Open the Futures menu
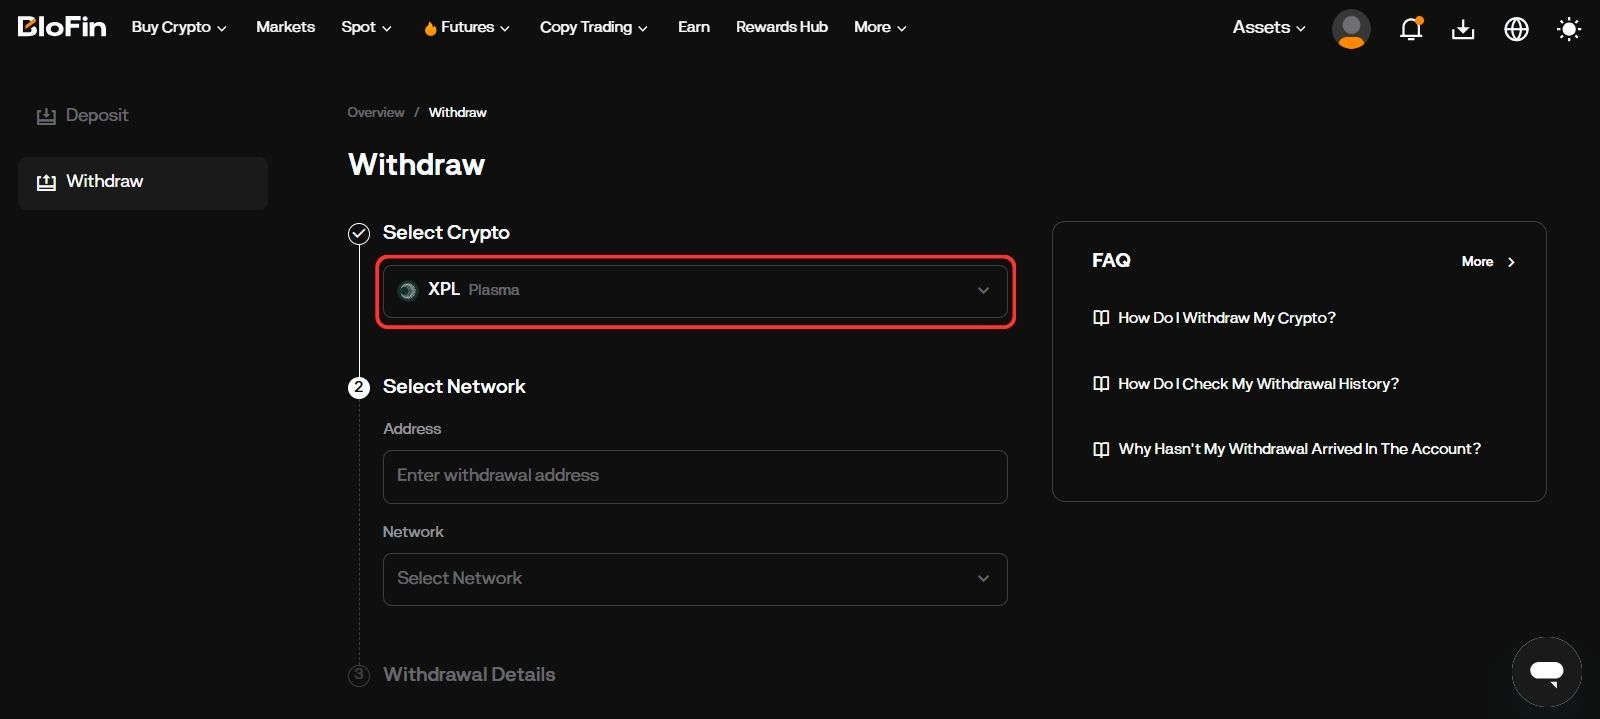 [x=467, y=28]
